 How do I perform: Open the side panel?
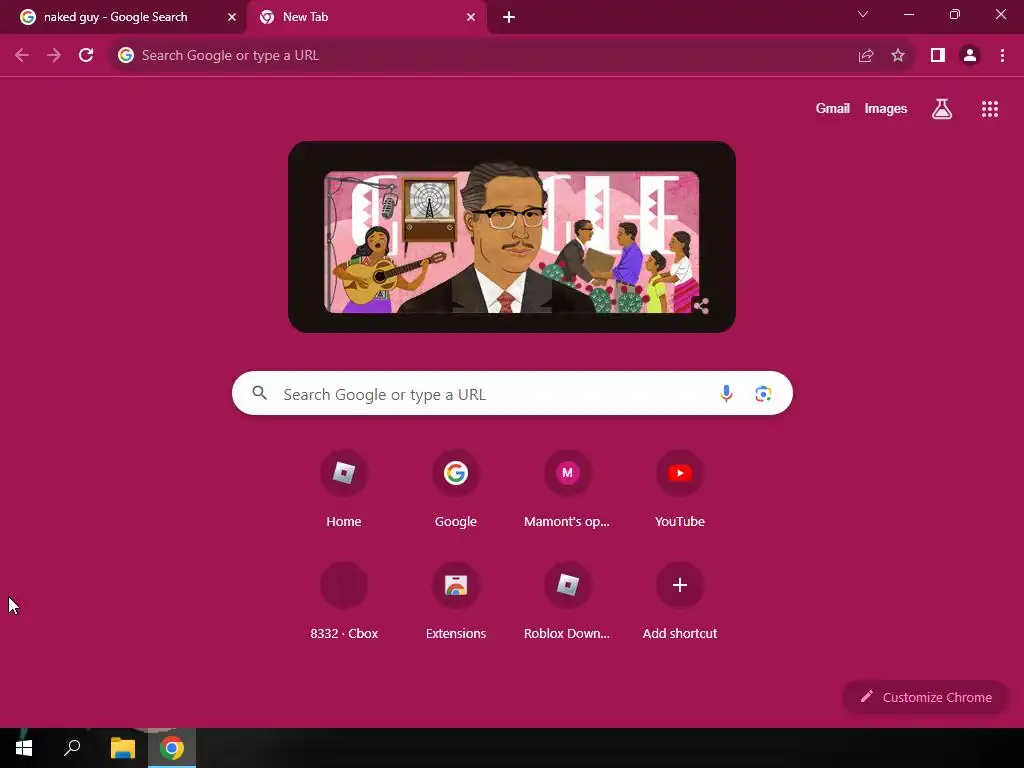(938, 56)
